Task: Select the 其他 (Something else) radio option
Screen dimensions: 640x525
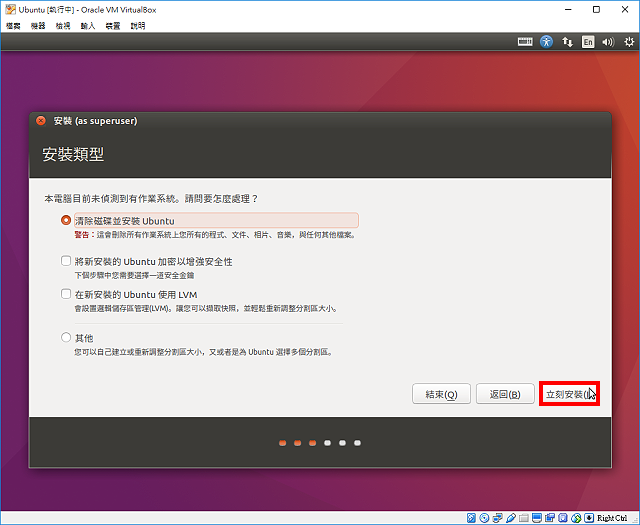Action: pyautogui.click(x=66, y=337)
